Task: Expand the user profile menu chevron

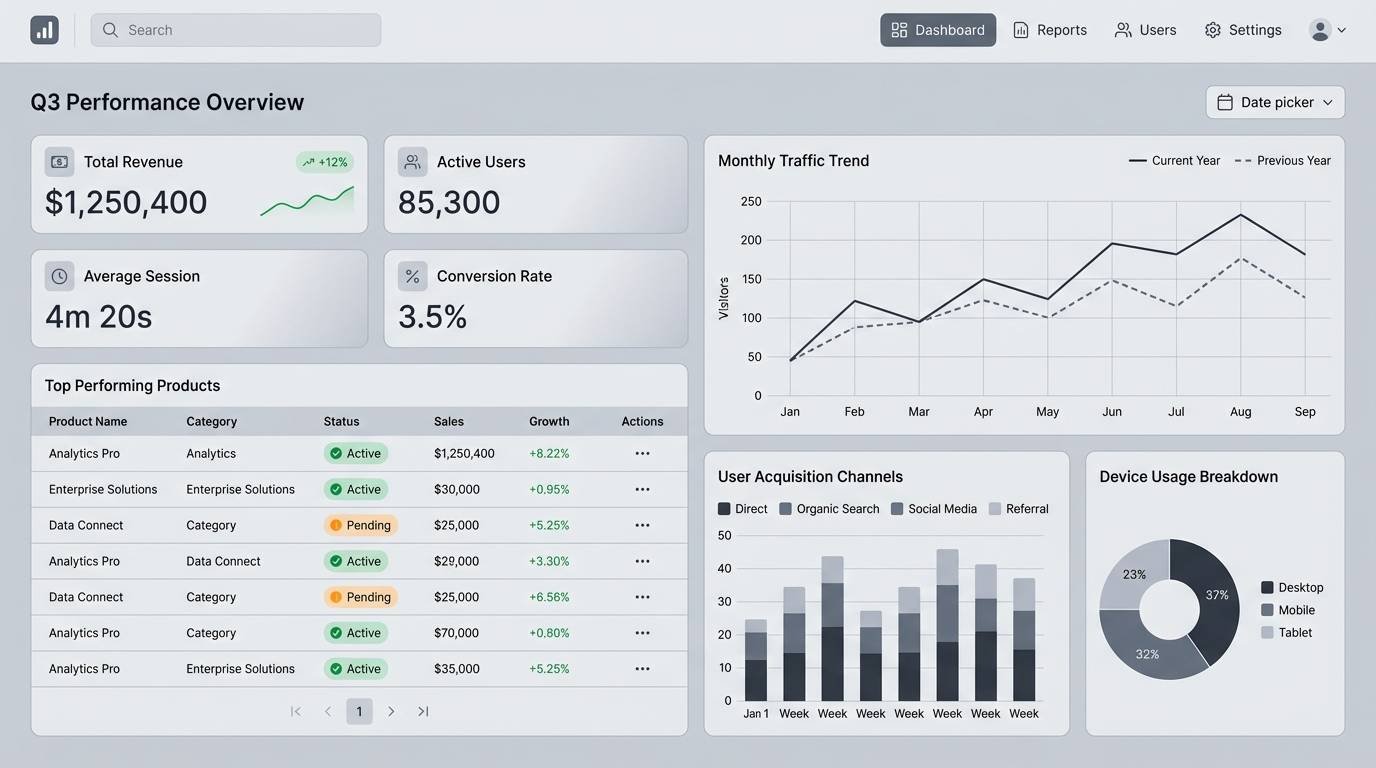Action: 1341,30
